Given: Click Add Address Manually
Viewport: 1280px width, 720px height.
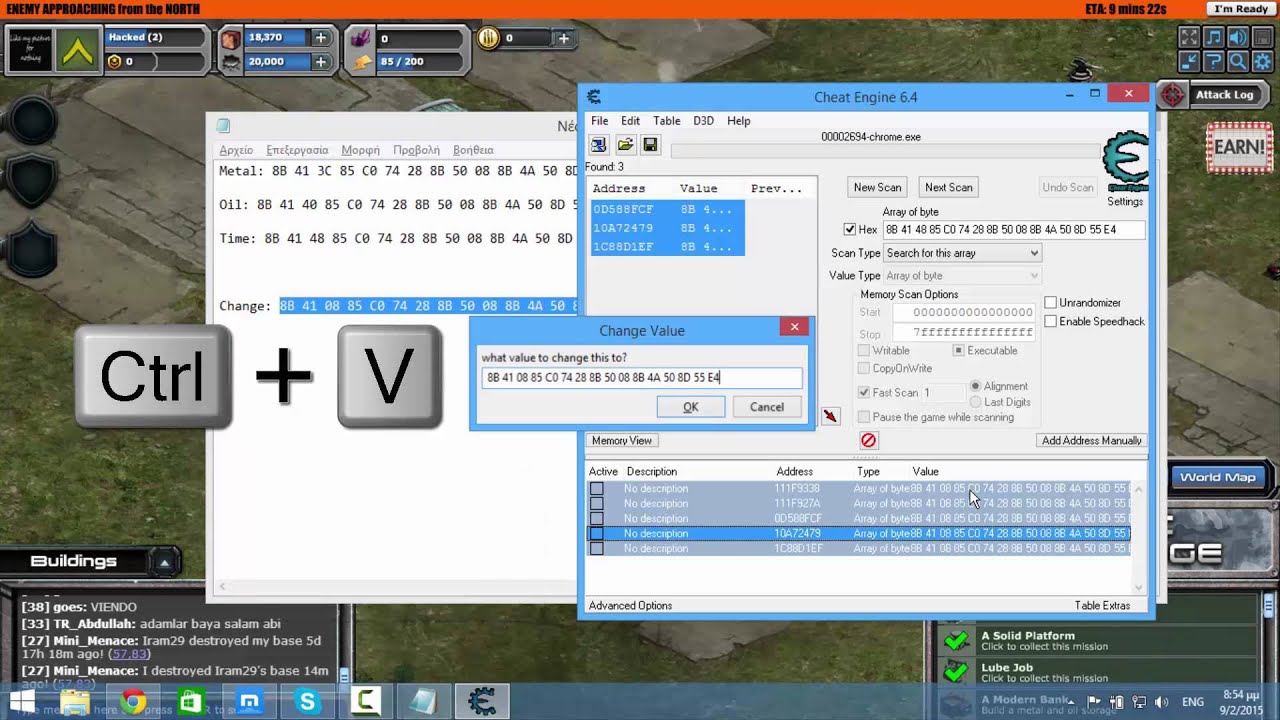Looking at the screenshot, I should (x=1091, y=441).
